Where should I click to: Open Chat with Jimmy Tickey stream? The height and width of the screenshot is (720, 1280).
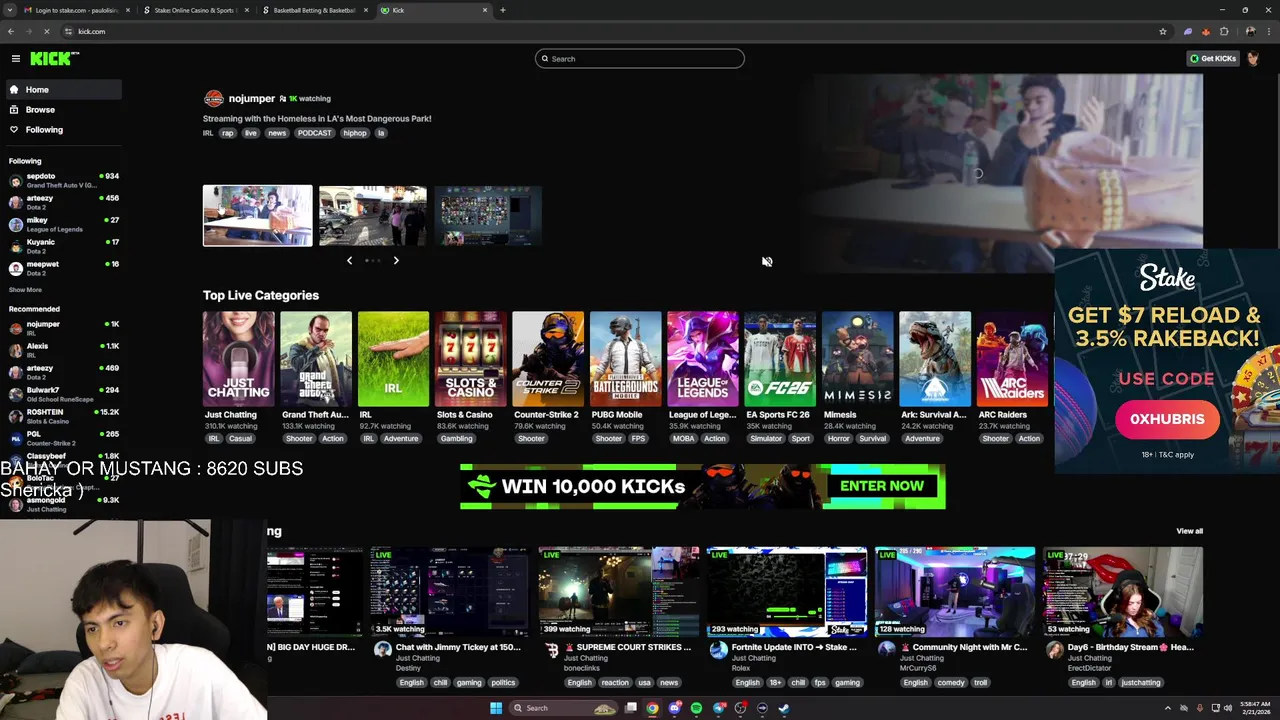(x=450, y=591)
